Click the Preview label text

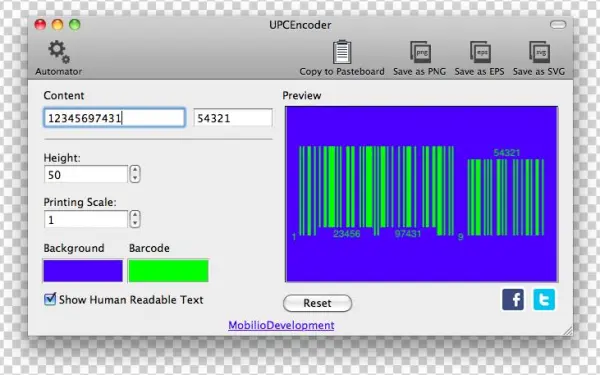pyautogui.click(x=302, y=95)
